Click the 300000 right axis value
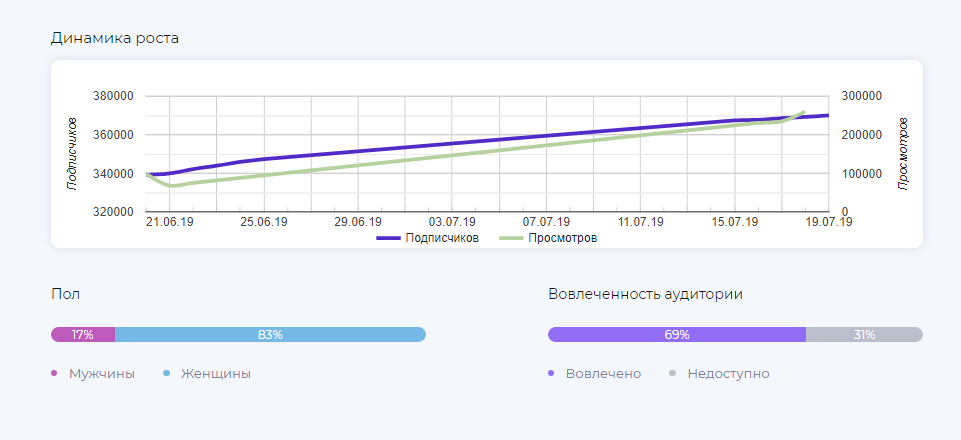Image resolution: width=961 pixels, height=440 pixels. 861,96
